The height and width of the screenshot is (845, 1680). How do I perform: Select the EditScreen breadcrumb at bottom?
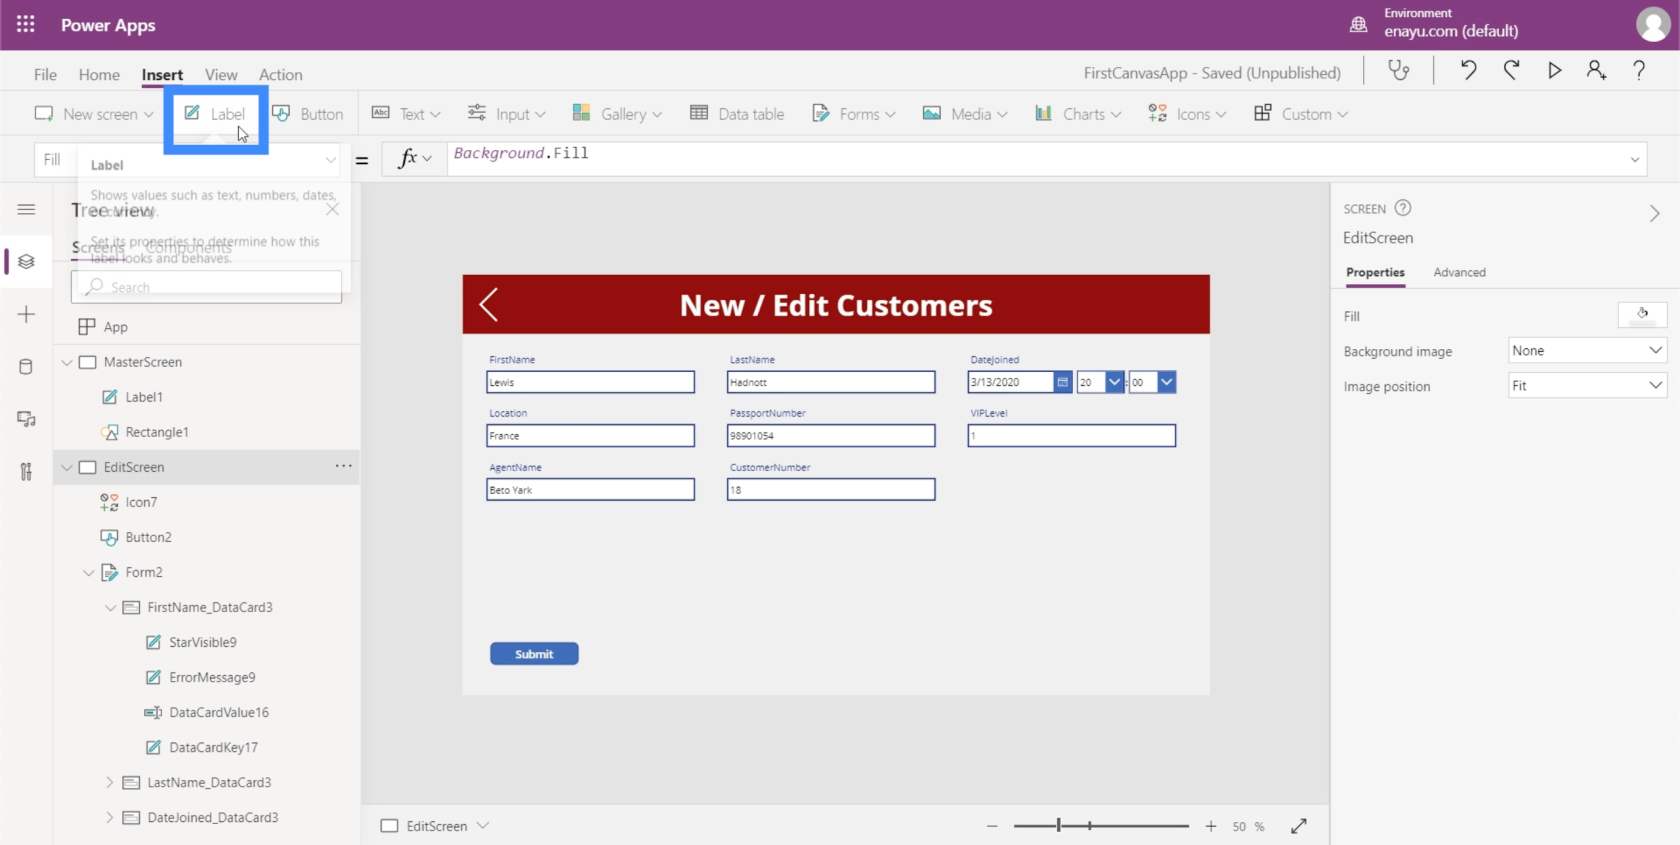(x=436, y=826)
